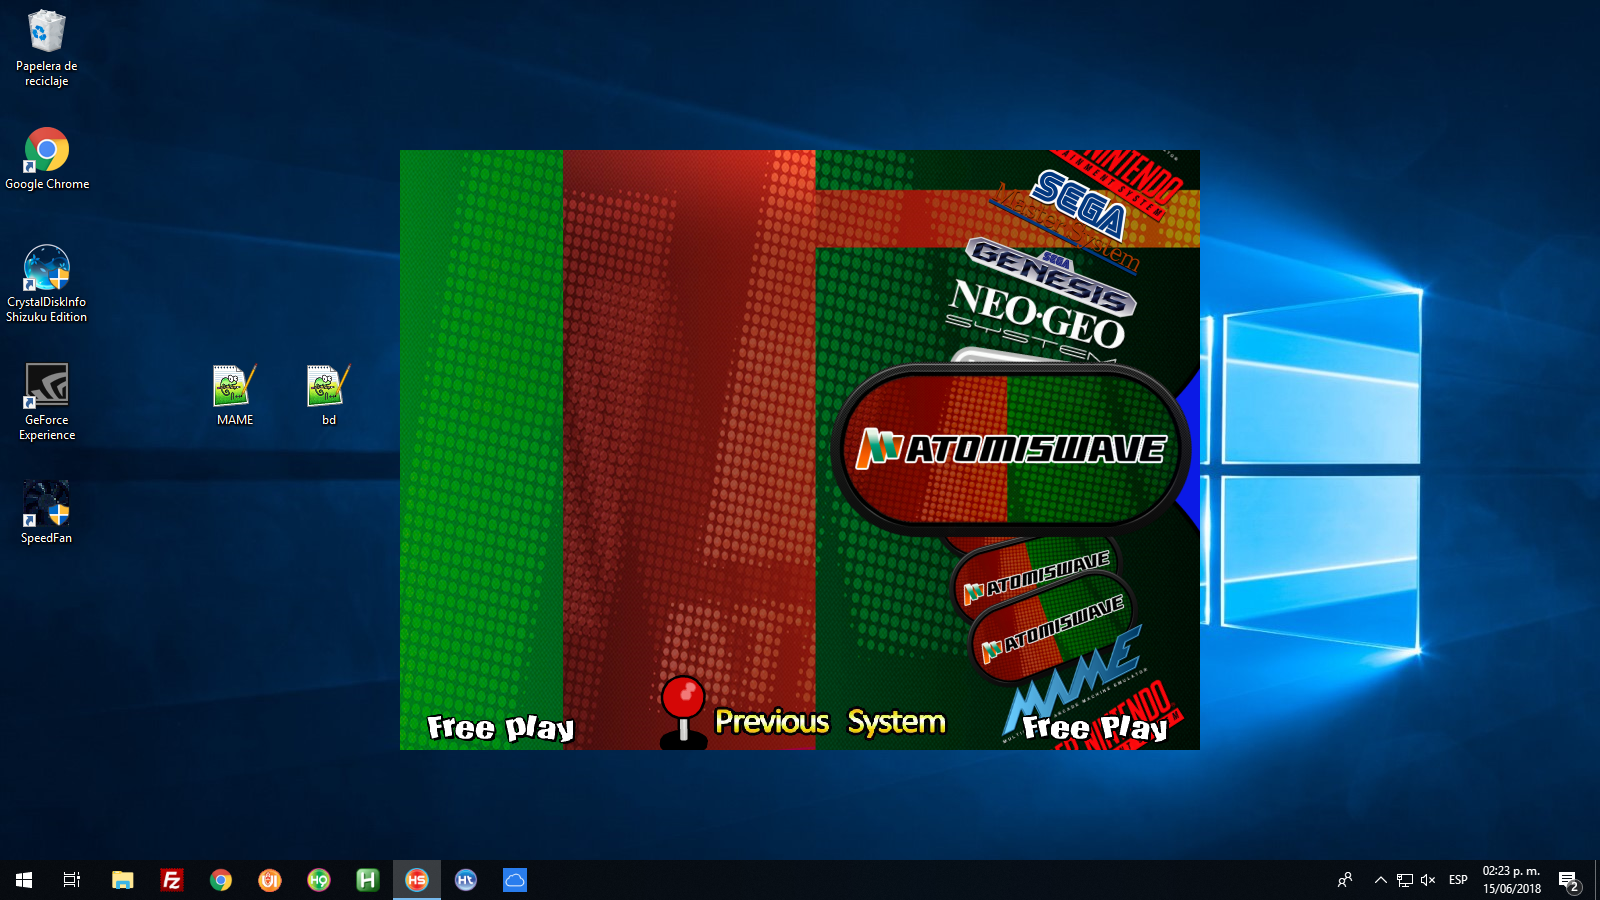1600x900 pixels.
Task: Open Task View from the taskbar
Action: [72, 880]
